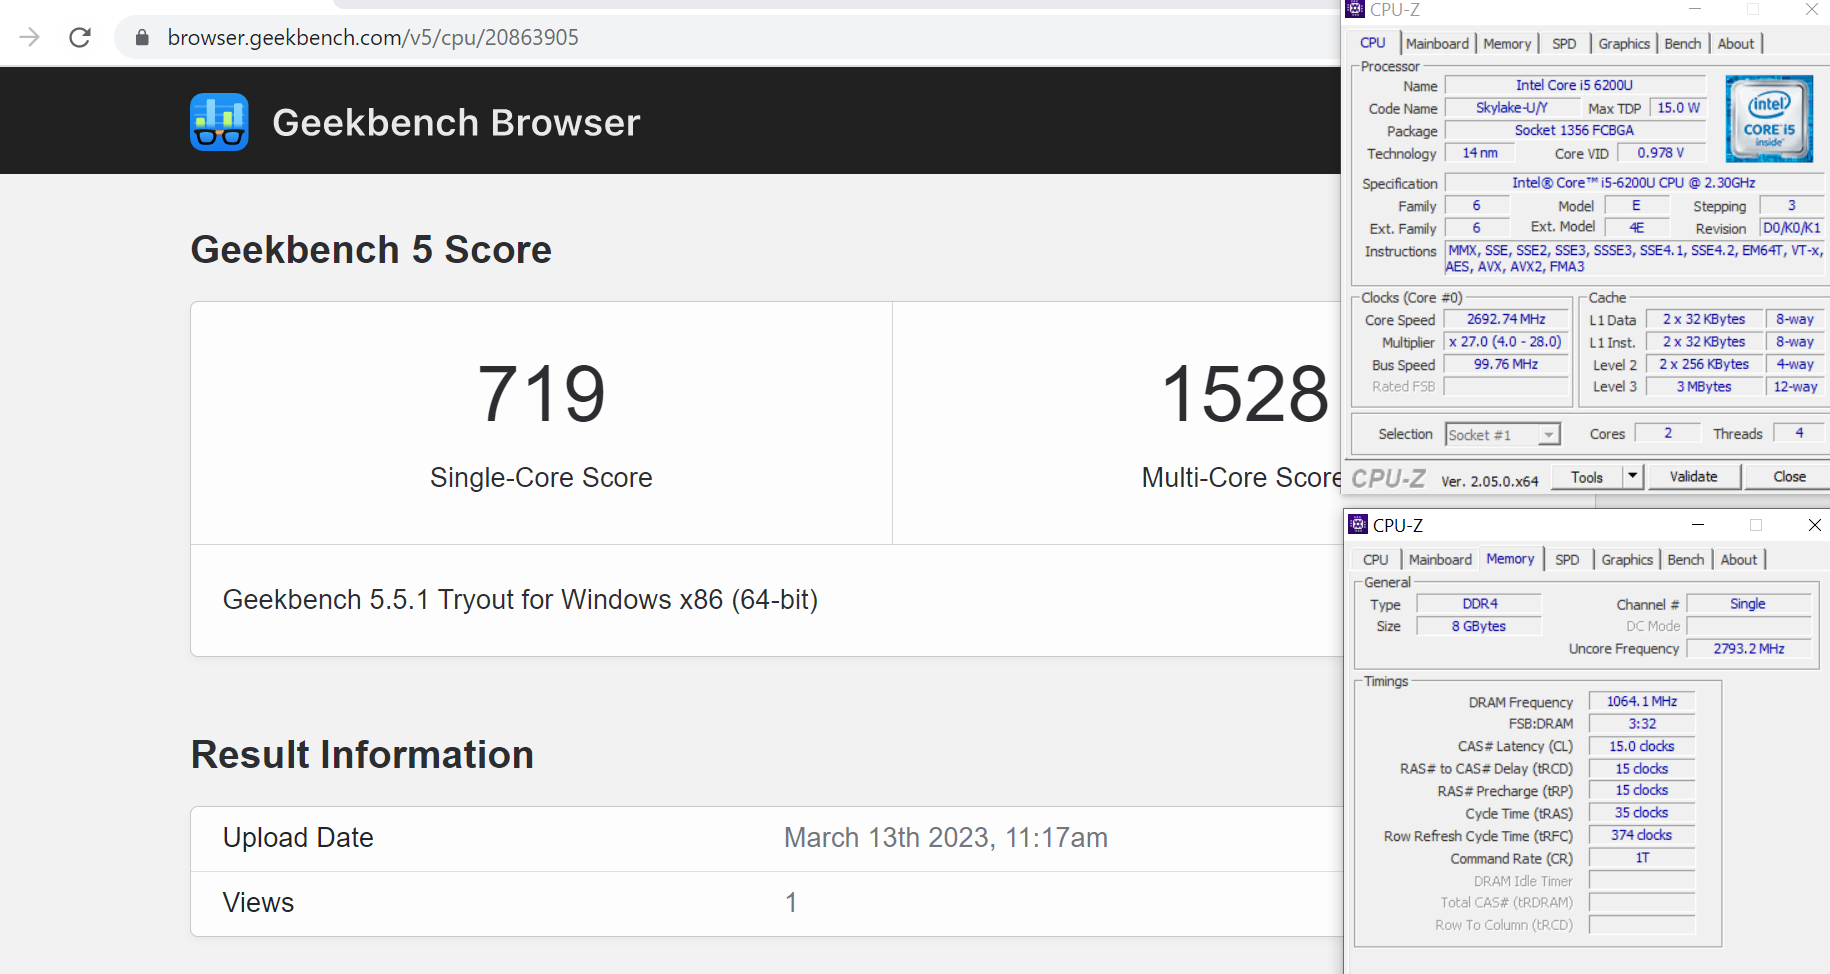Click the single-core score 719
1830x974 pixels.
tap(541, 394)
